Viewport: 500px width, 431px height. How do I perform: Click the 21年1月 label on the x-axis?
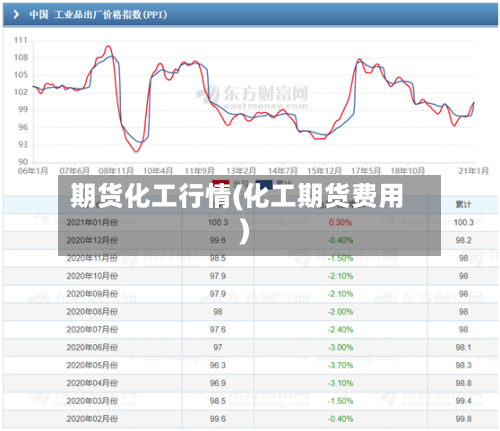[x=473, y=171]
